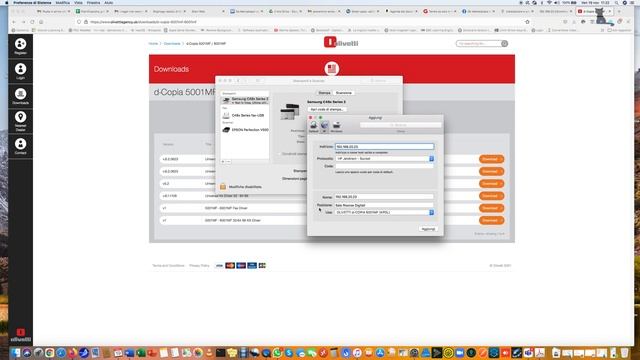
Task: Toggle the Condividi stampante checkbox
Action: click(x=280, y=154)
